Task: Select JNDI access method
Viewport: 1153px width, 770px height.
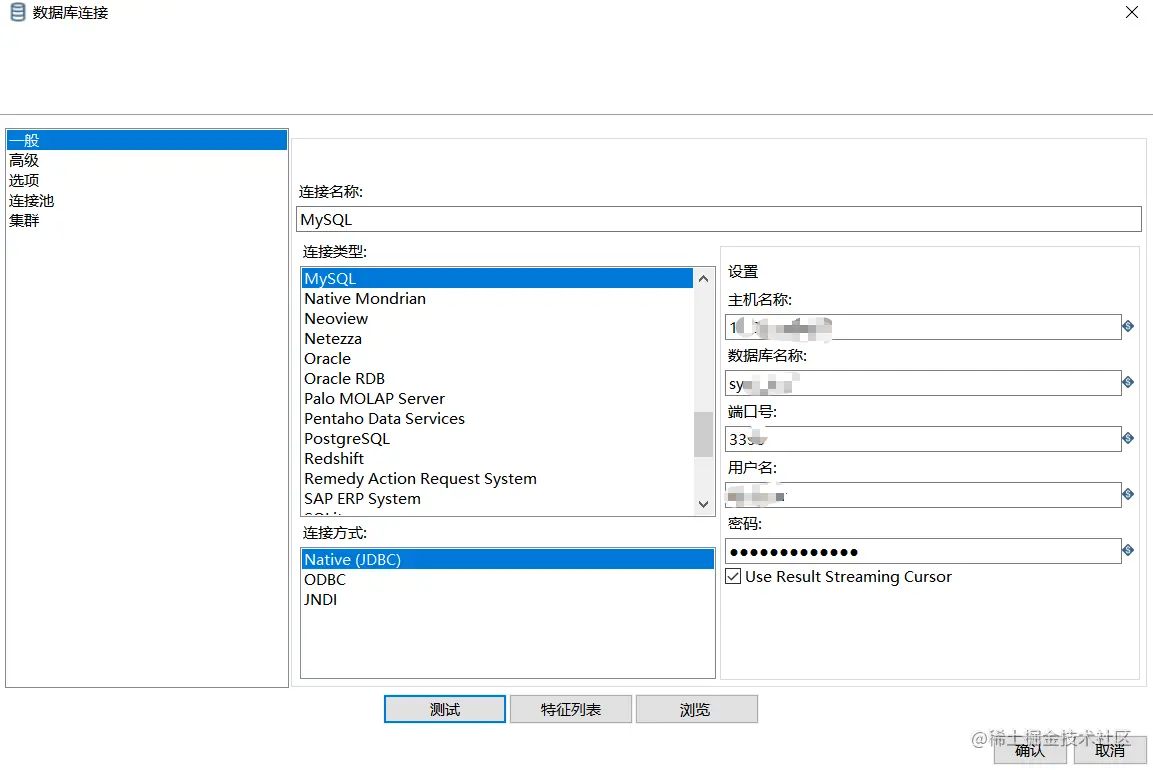Action: pos(507,599)
